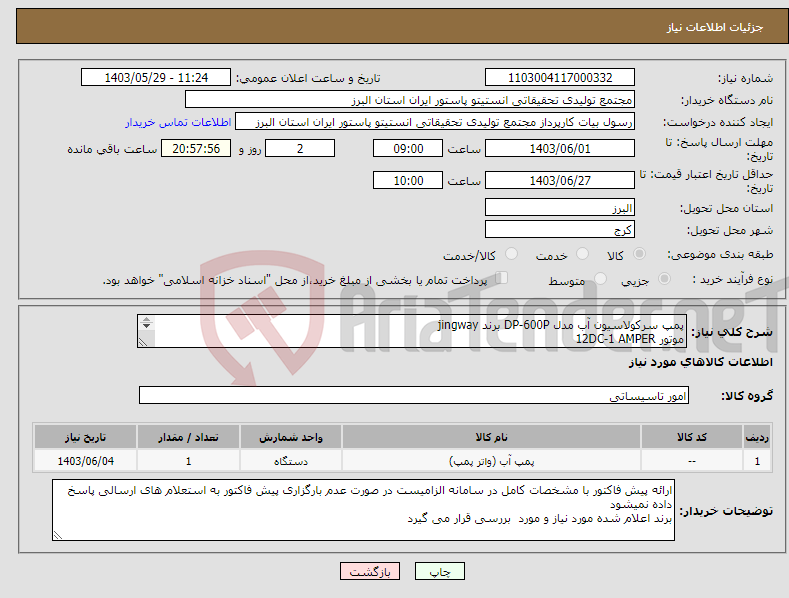
Task: Click the تاریخ نیاز column header
Action: point(86,437)
